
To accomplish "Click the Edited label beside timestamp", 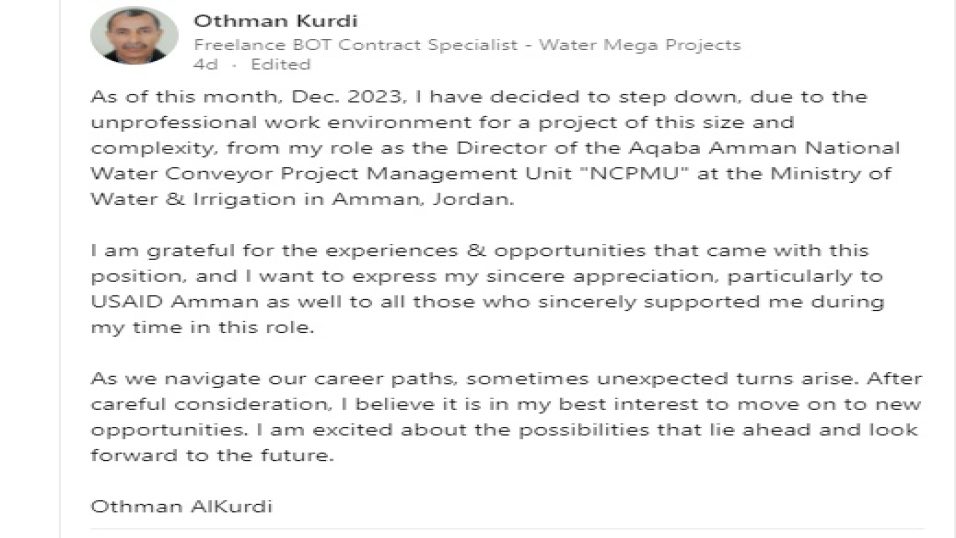I will point(280,64).
